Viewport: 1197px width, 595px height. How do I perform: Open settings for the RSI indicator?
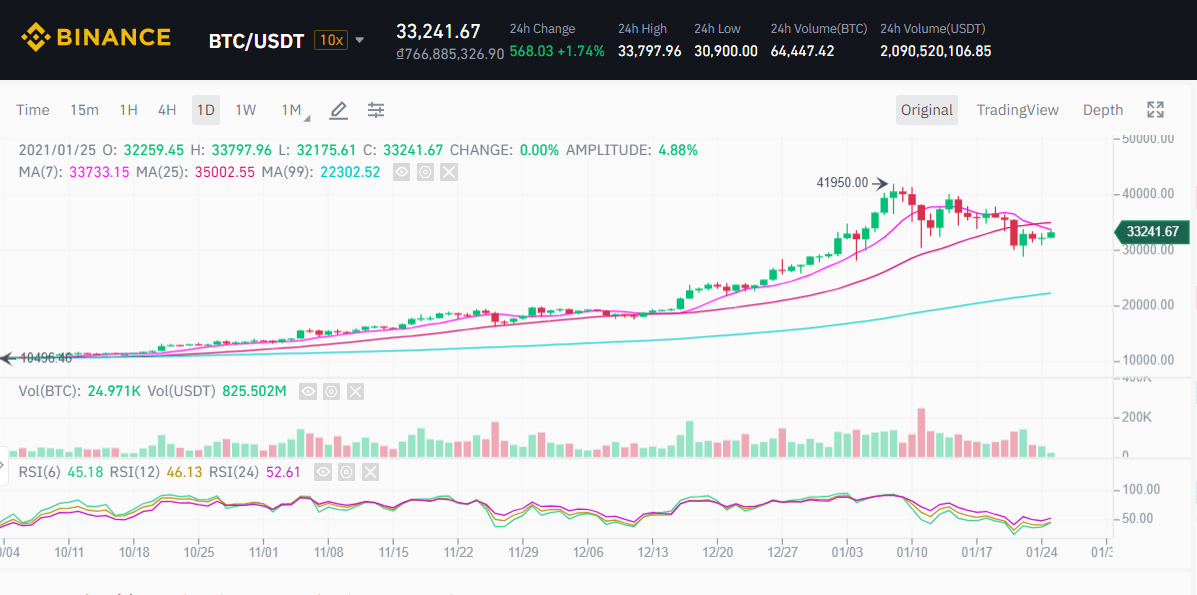[x=347, y=472]
